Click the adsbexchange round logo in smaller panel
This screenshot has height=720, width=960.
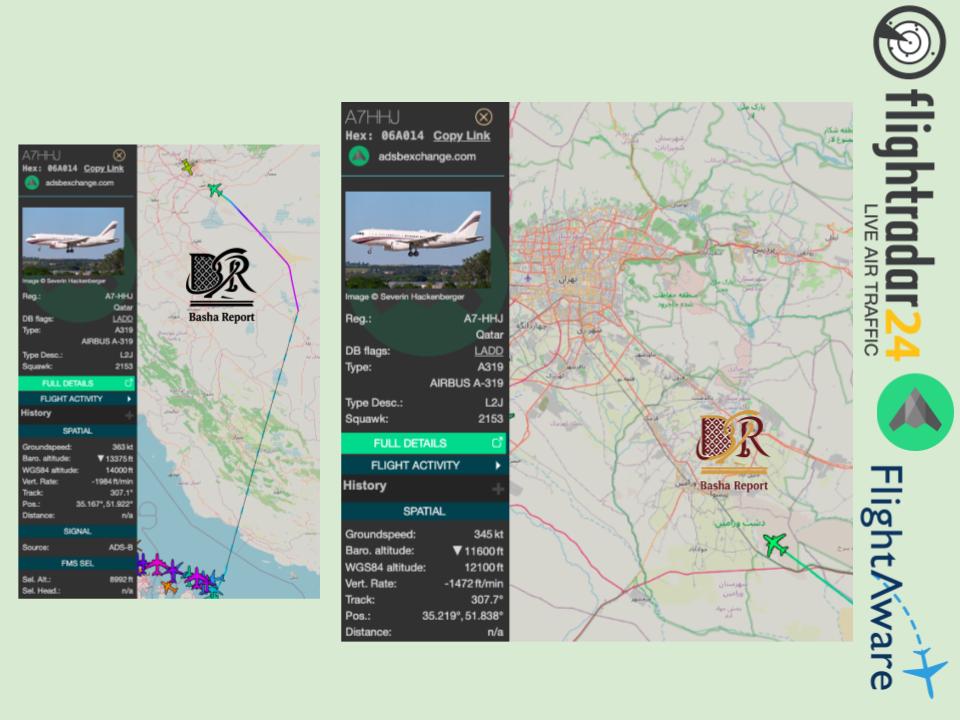(32, 182)
